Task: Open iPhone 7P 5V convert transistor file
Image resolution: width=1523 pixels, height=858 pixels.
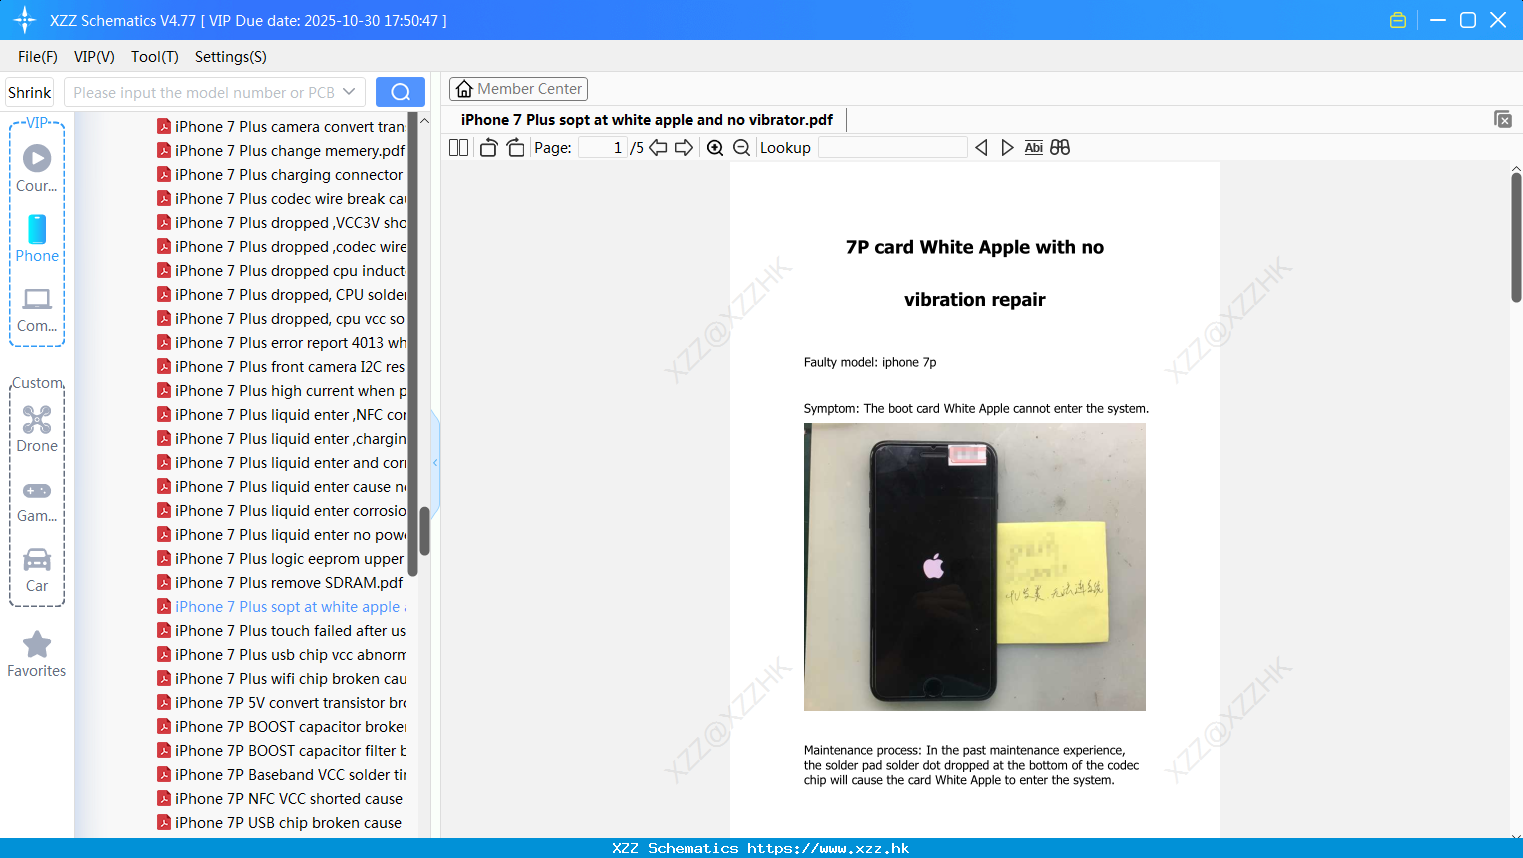Action: pos(281,703)
